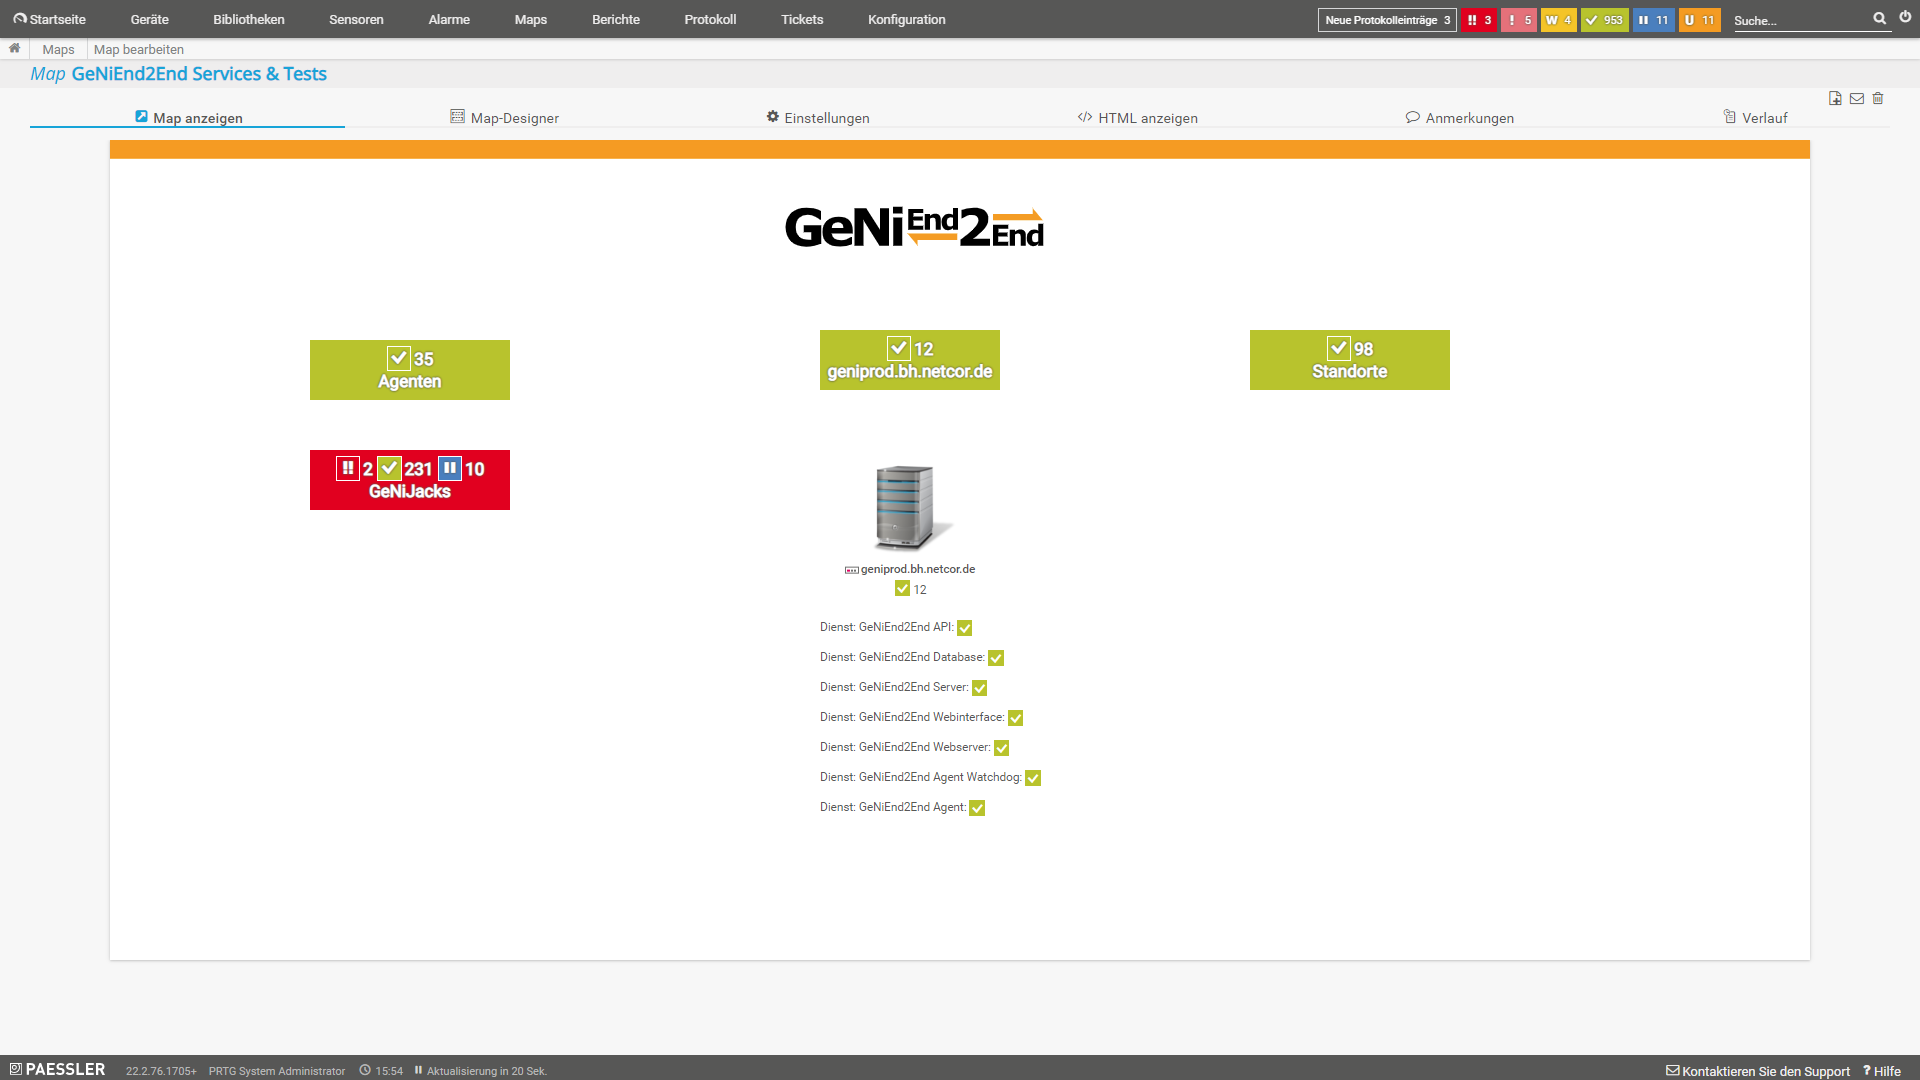Image resolution: width=1920 pixels, height=1080 pixels.
Task: Click PRTG System Administrator user link
Action: pyautogui.click(x=277, y=1071)
